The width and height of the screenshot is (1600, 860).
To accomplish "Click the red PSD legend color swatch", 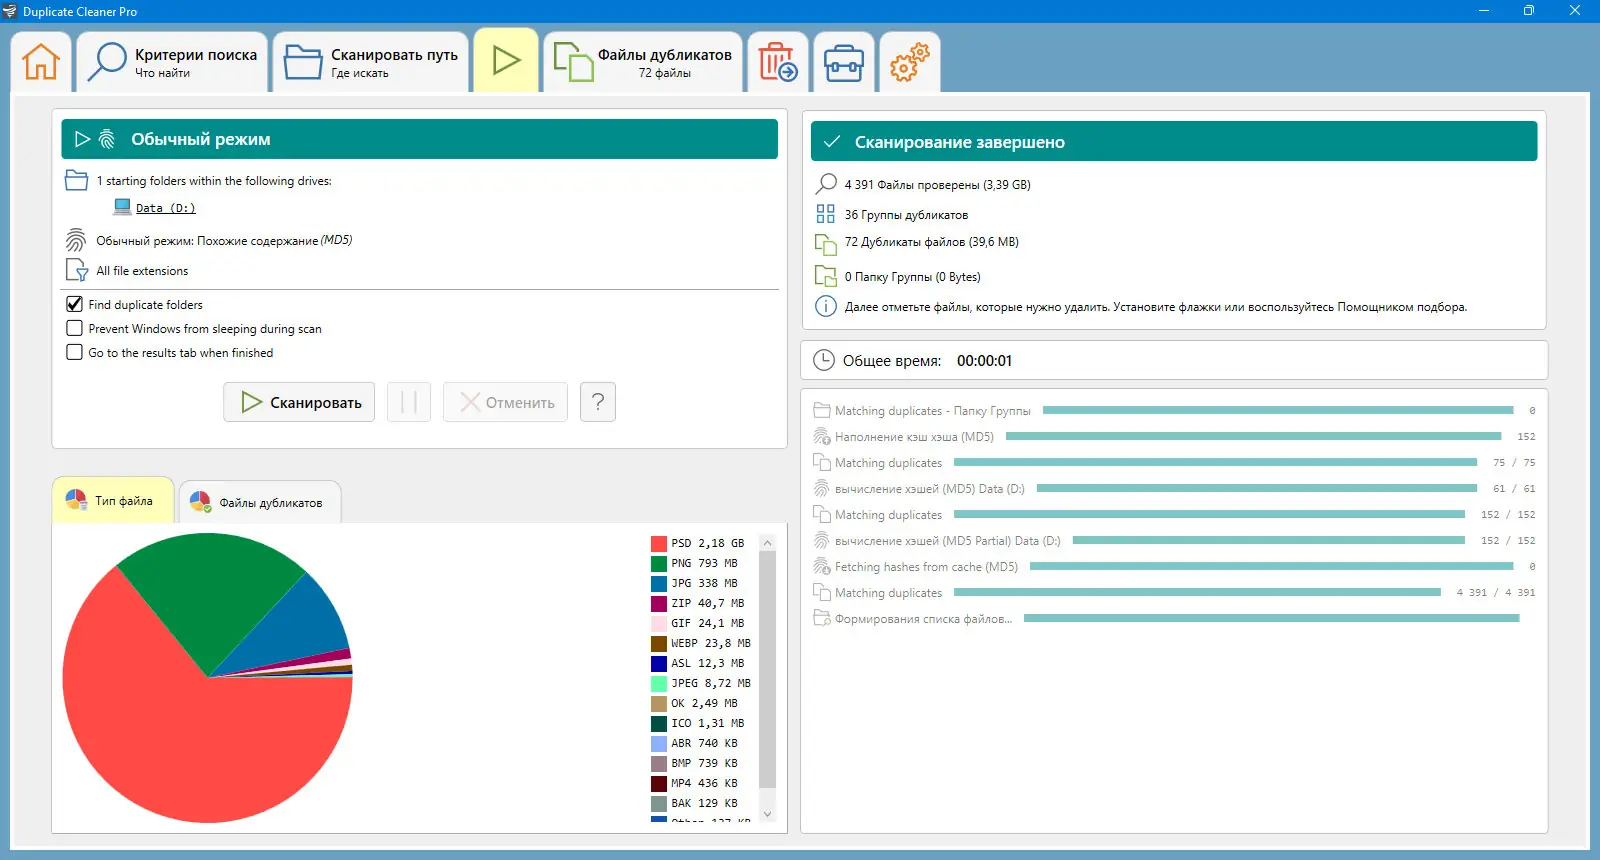I will [659, 543].
